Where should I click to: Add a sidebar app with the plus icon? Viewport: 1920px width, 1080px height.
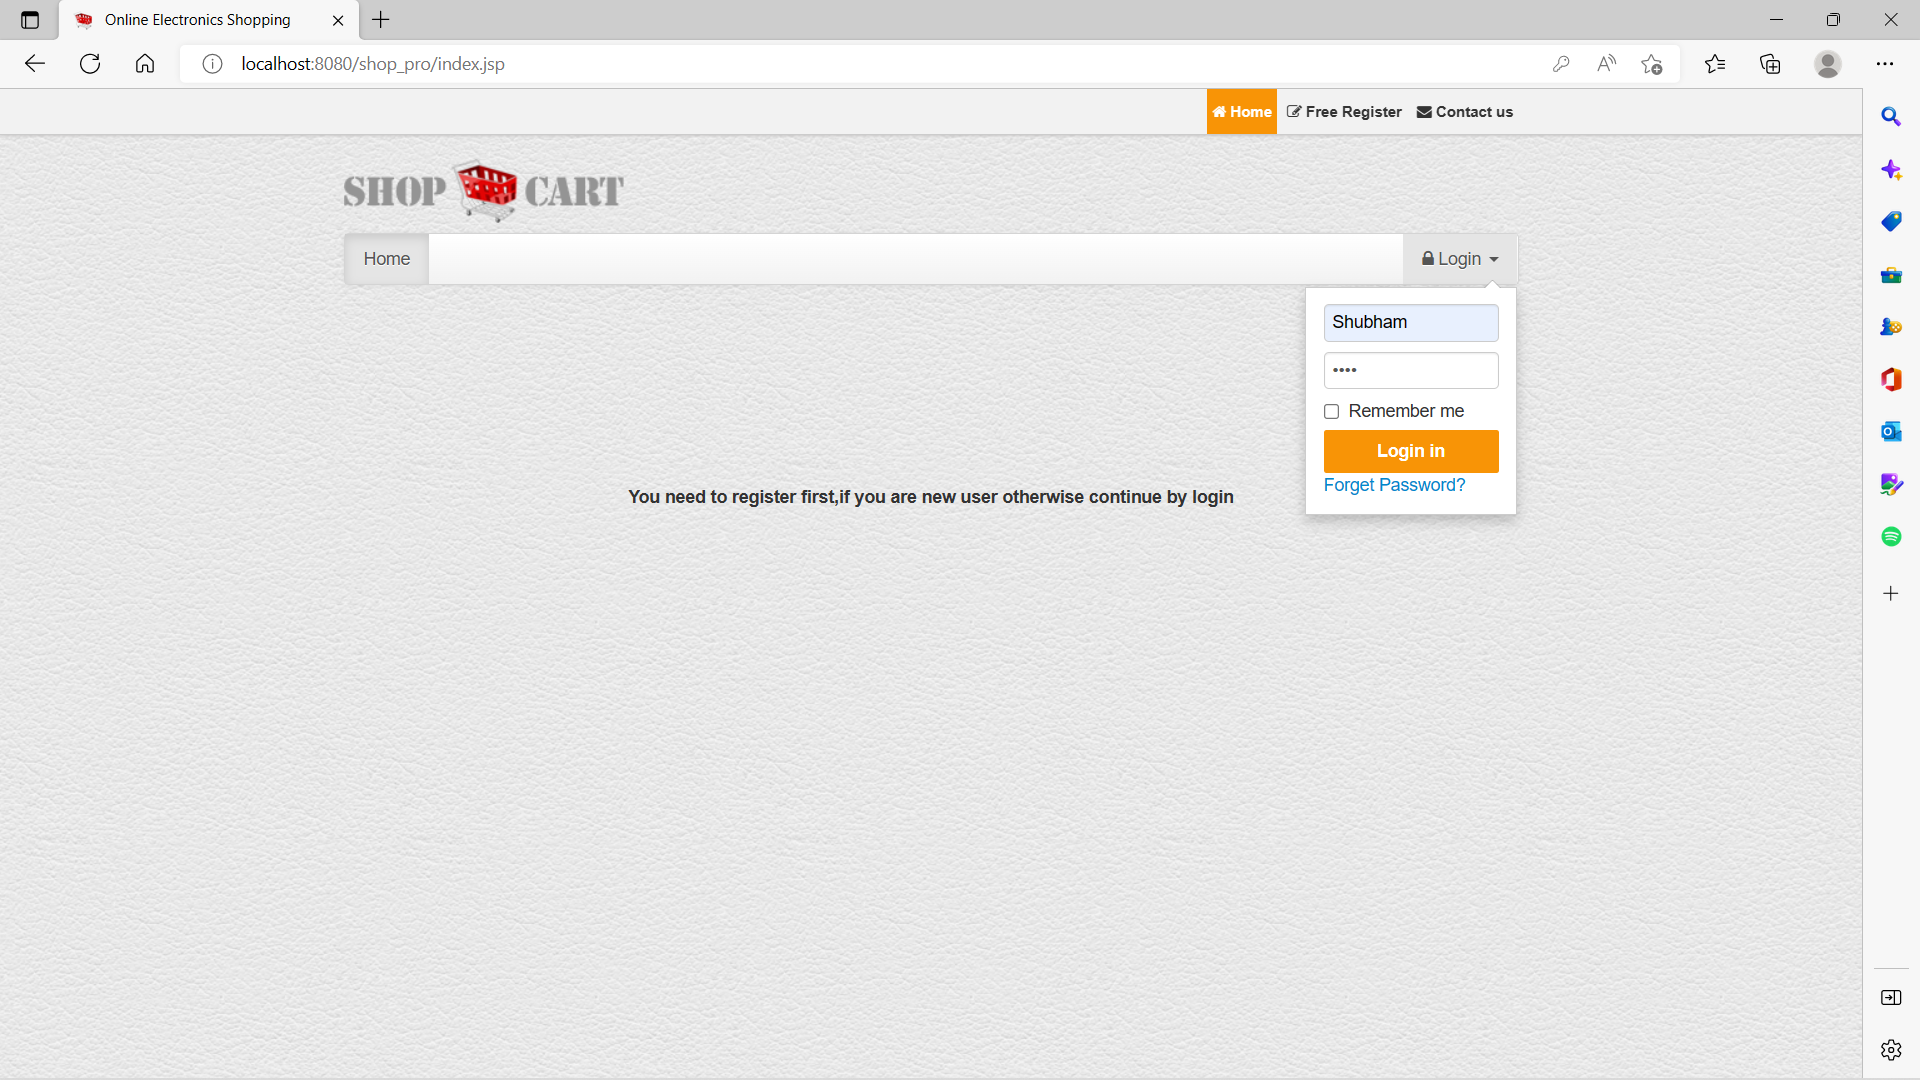point(1890,594)
